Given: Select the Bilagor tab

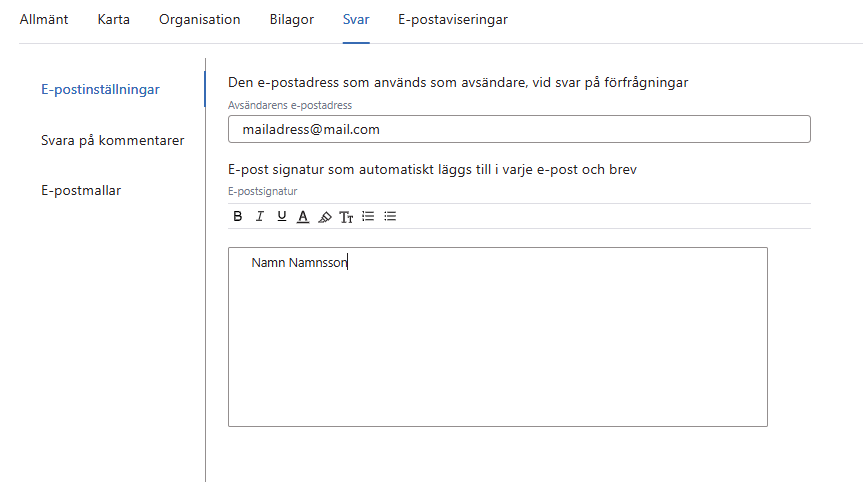Looking at the screenshot, I should 292,20.
